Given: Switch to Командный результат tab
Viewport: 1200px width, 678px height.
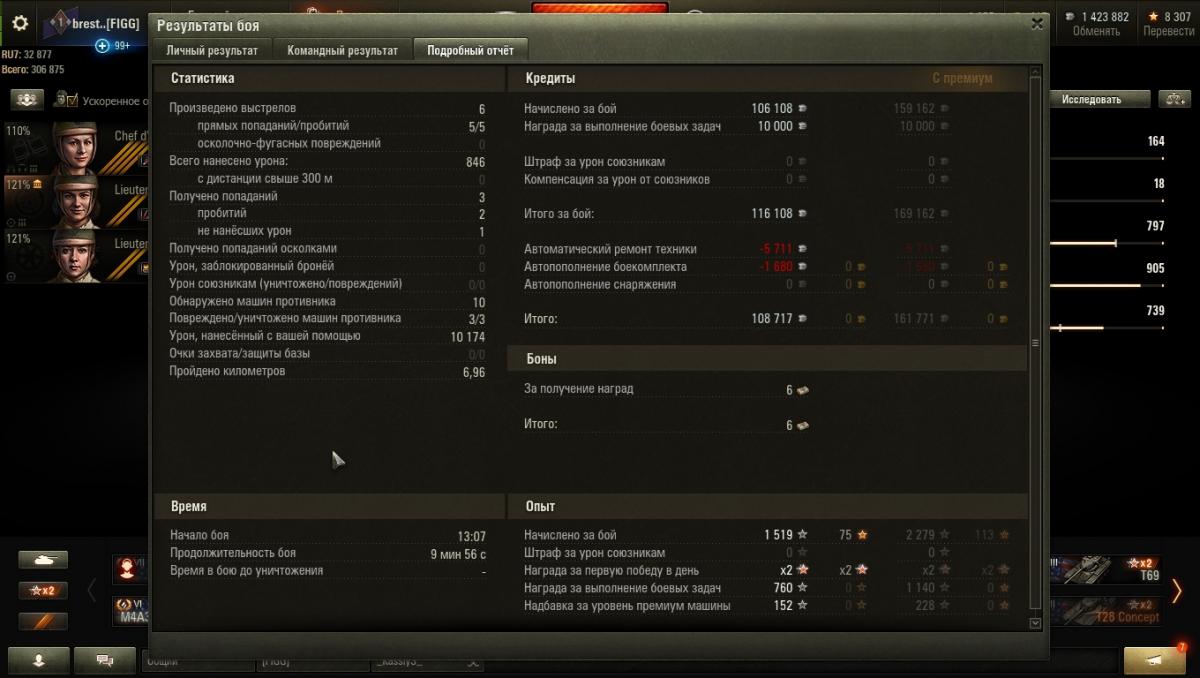Looking at the screenshot, I should 343,50.
